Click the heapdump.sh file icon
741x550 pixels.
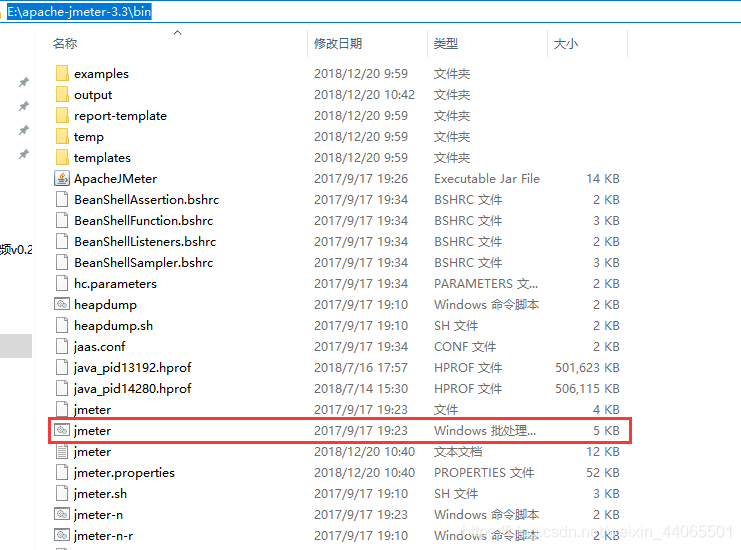click(62, 325)
